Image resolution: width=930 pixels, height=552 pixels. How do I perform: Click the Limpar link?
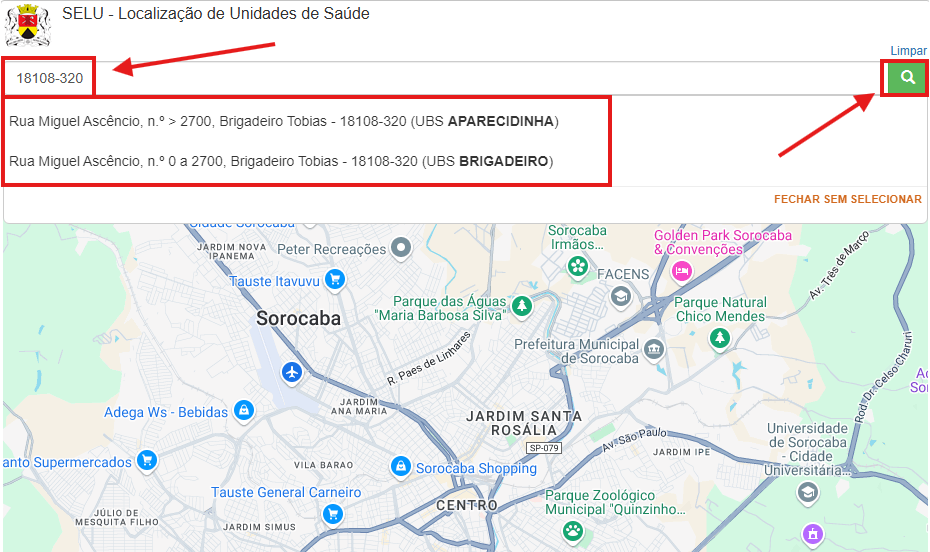coord(908,51)
